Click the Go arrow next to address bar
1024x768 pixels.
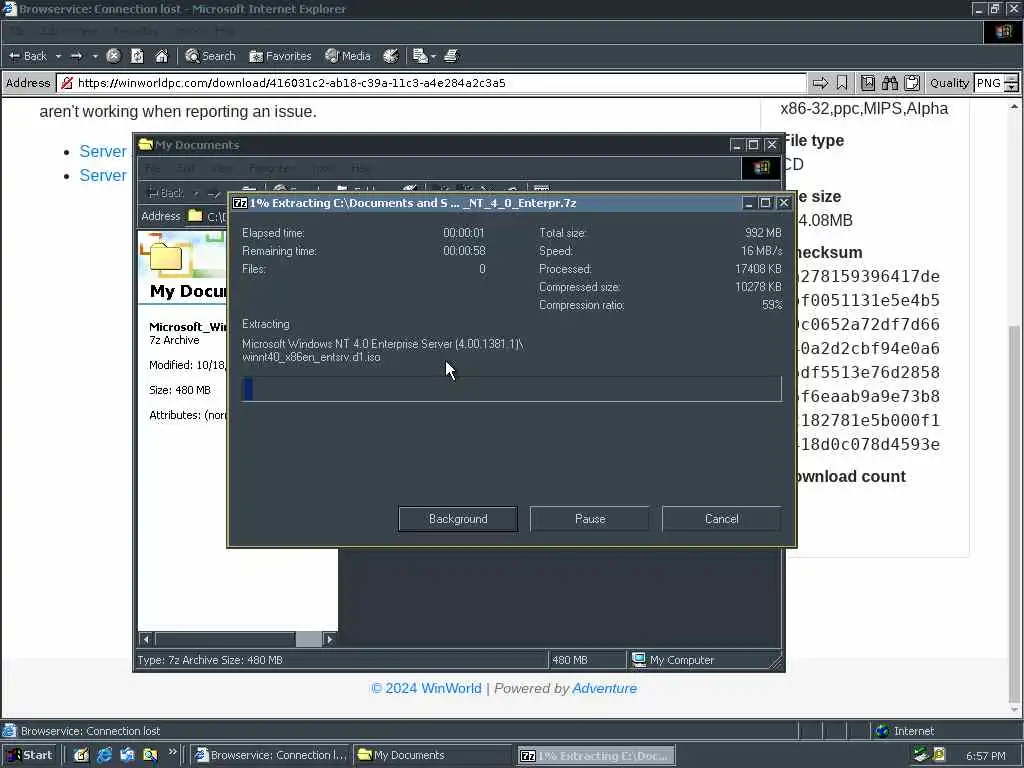pyautogui.click(x=820, y=83)
